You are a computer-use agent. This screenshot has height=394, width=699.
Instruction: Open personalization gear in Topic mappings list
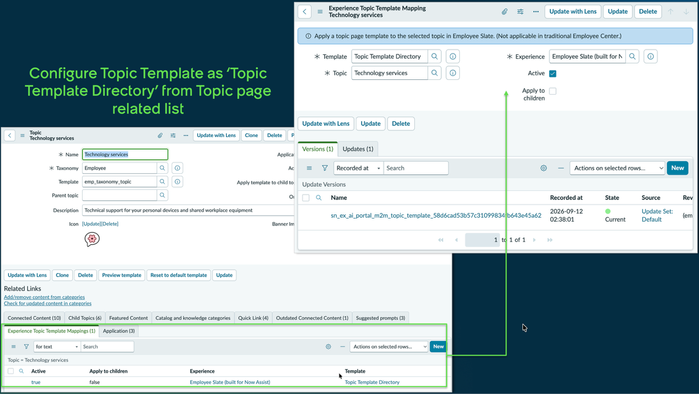click(x=328, y=346)
